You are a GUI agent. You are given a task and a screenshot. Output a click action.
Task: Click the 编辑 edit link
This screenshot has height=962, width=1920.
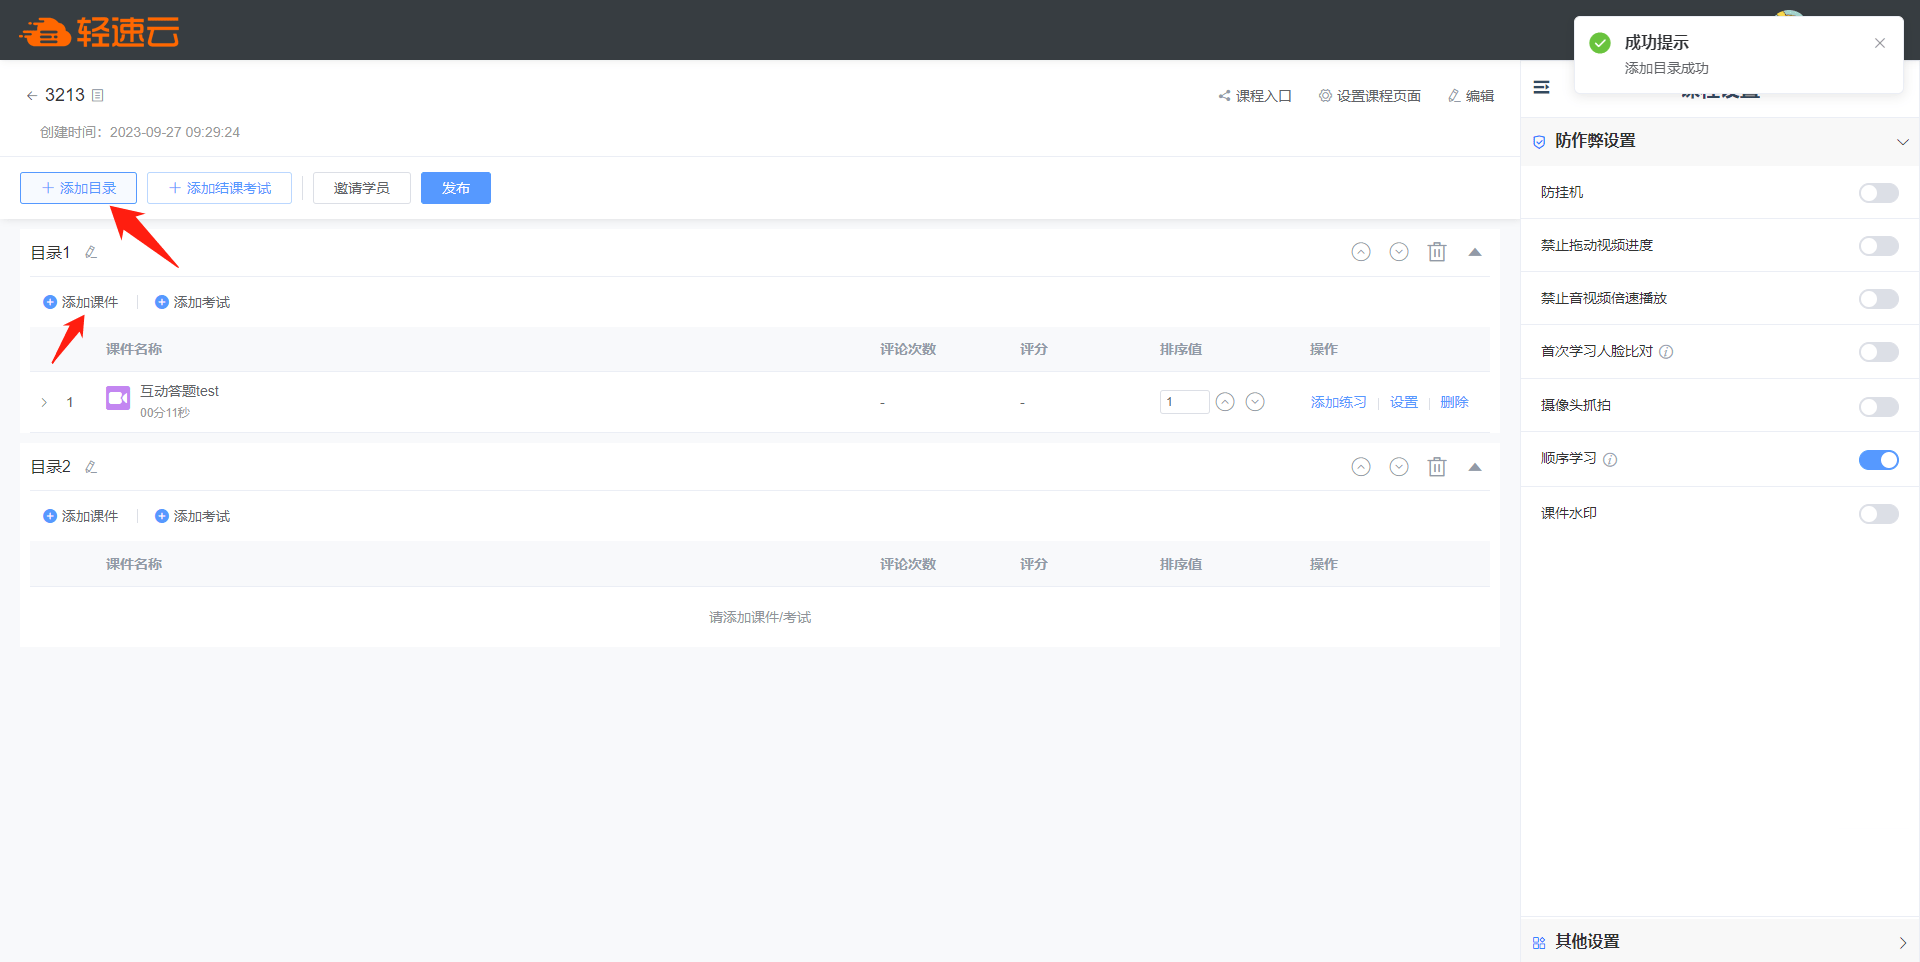[x=1471, y=96]
